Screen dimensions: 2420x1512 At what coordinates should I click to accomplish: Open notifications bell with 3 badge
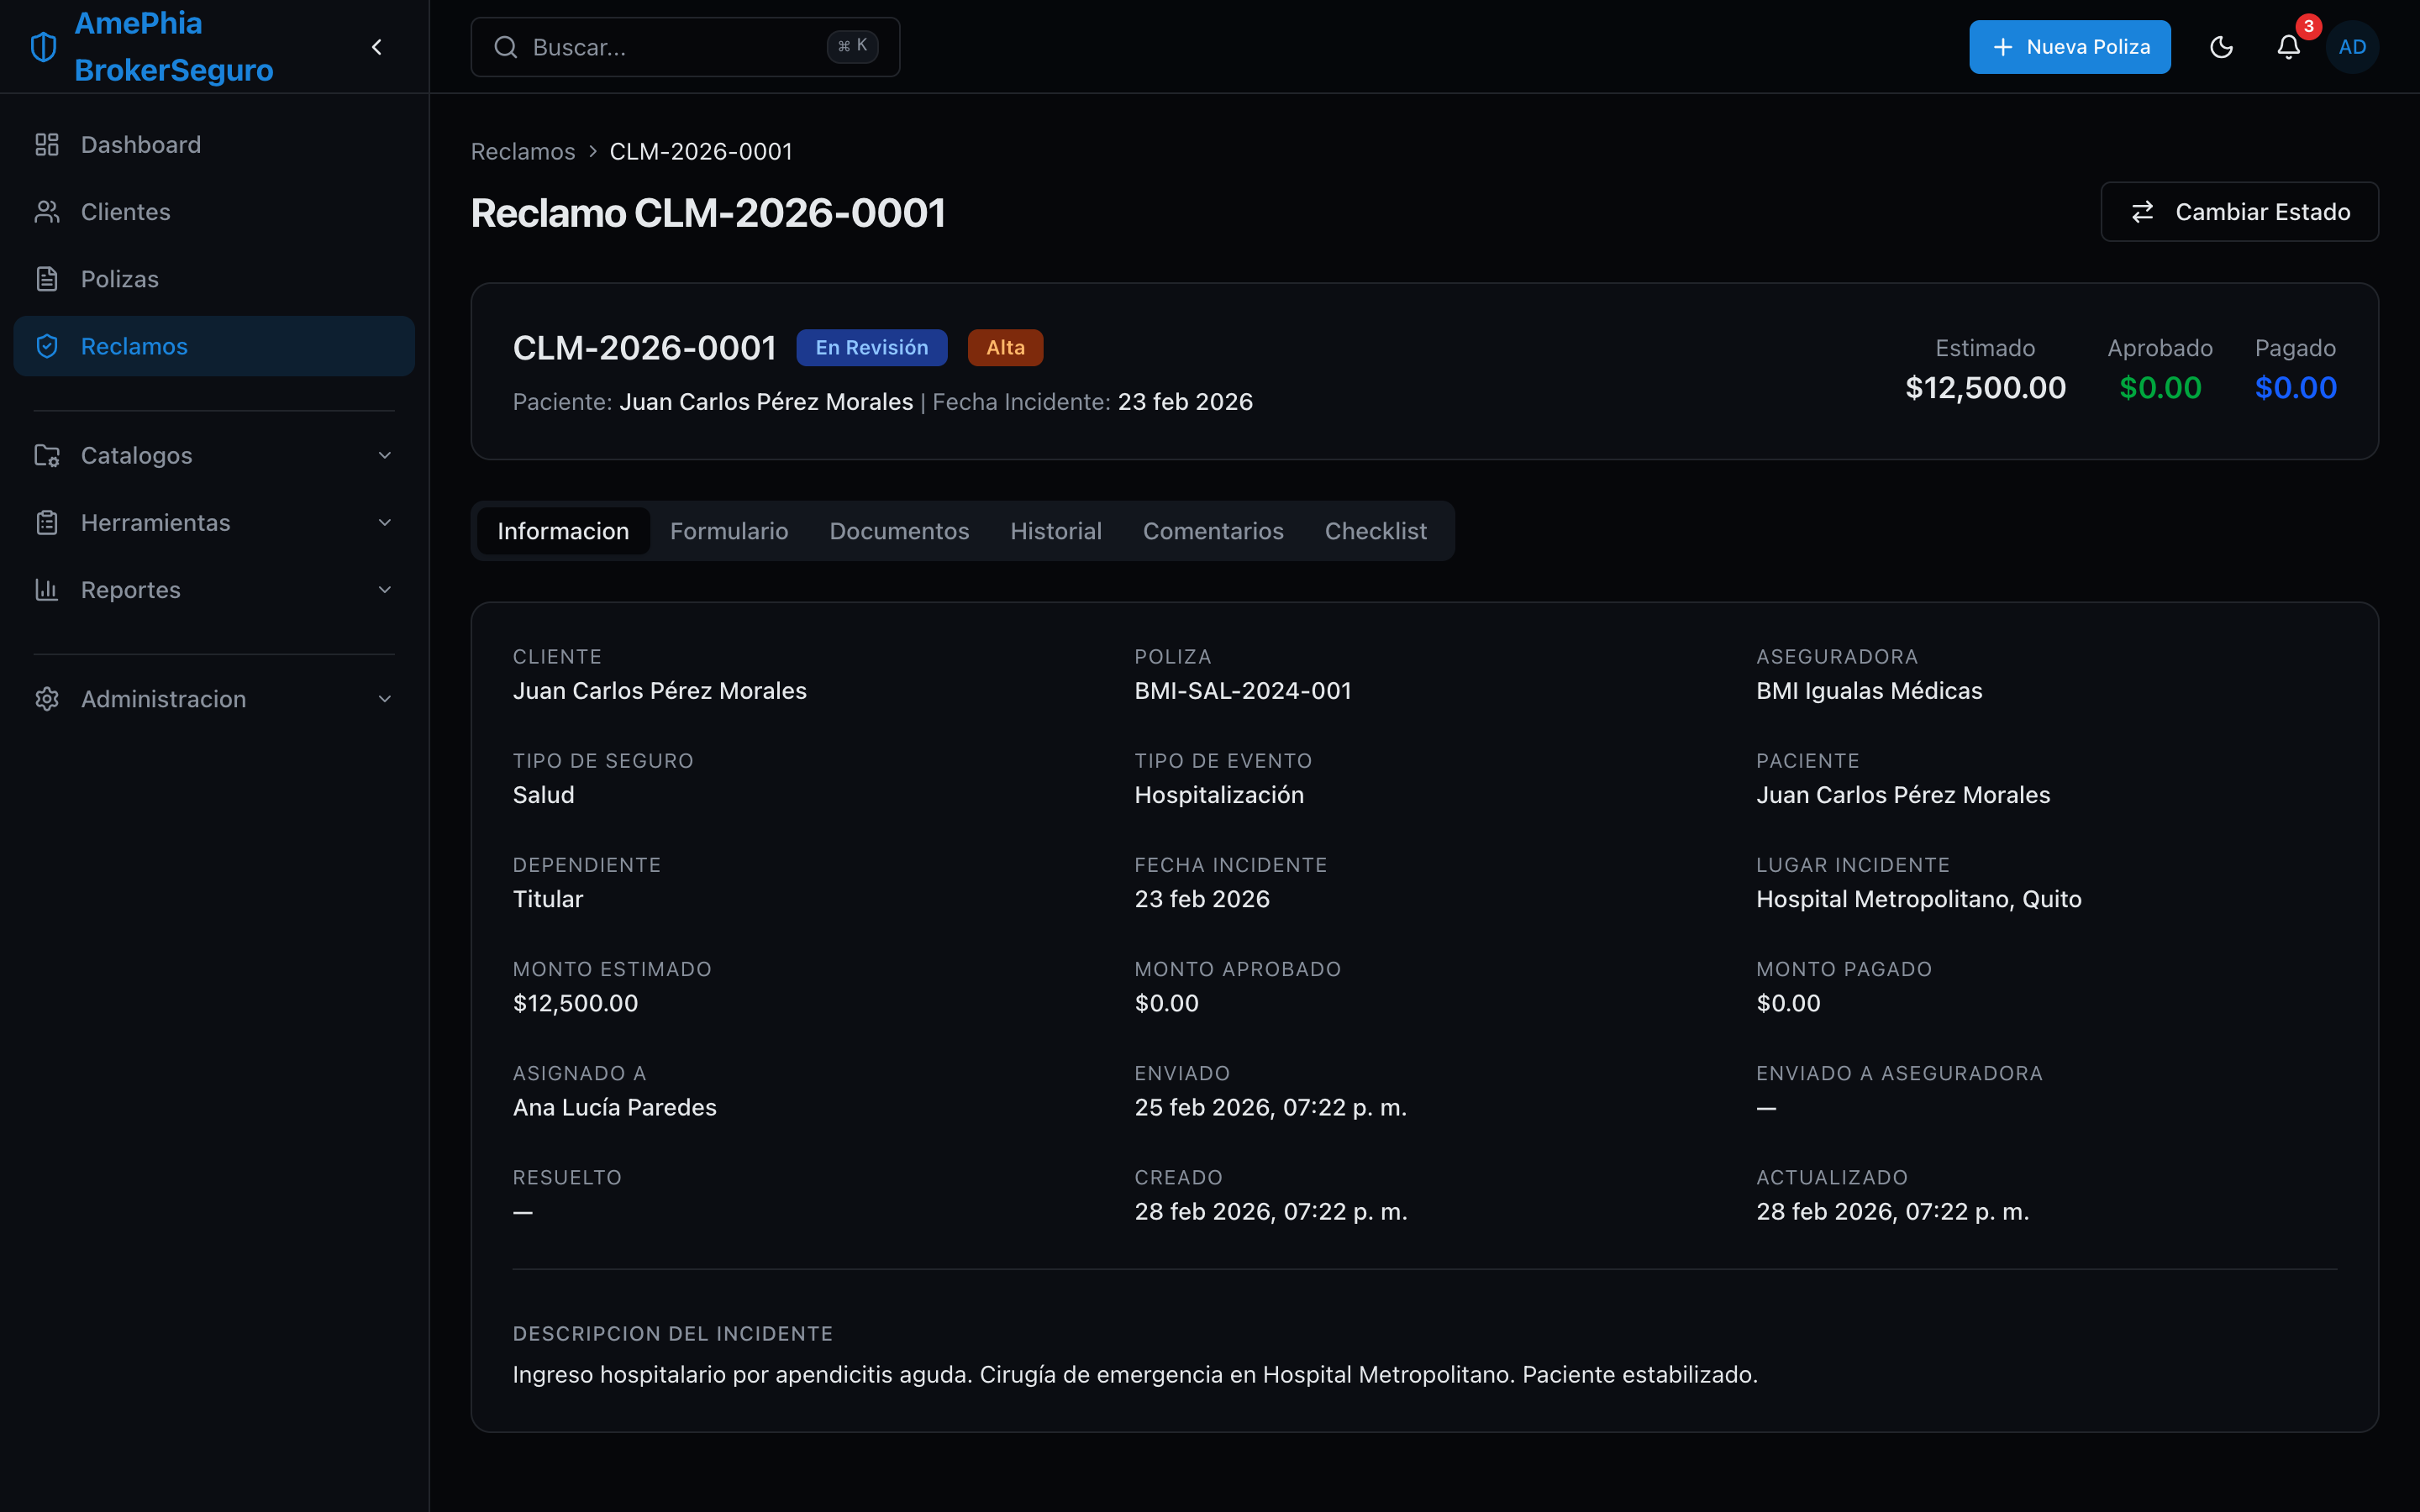coord(2289,47)
